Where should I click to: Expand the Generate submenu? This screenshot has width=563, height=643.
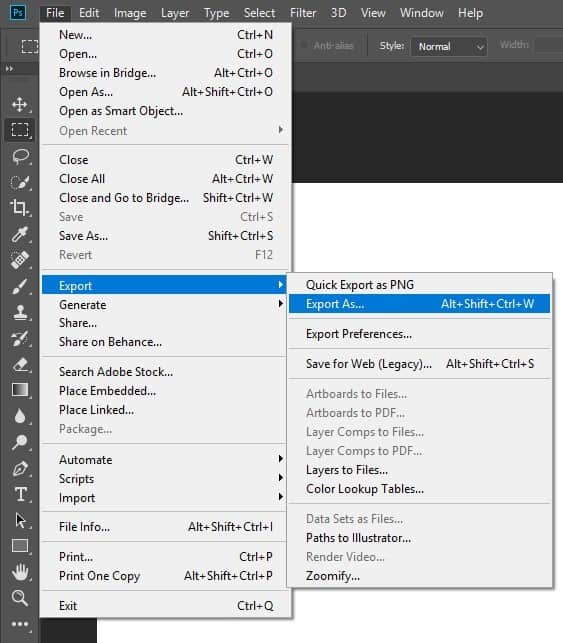pos(166,304)
